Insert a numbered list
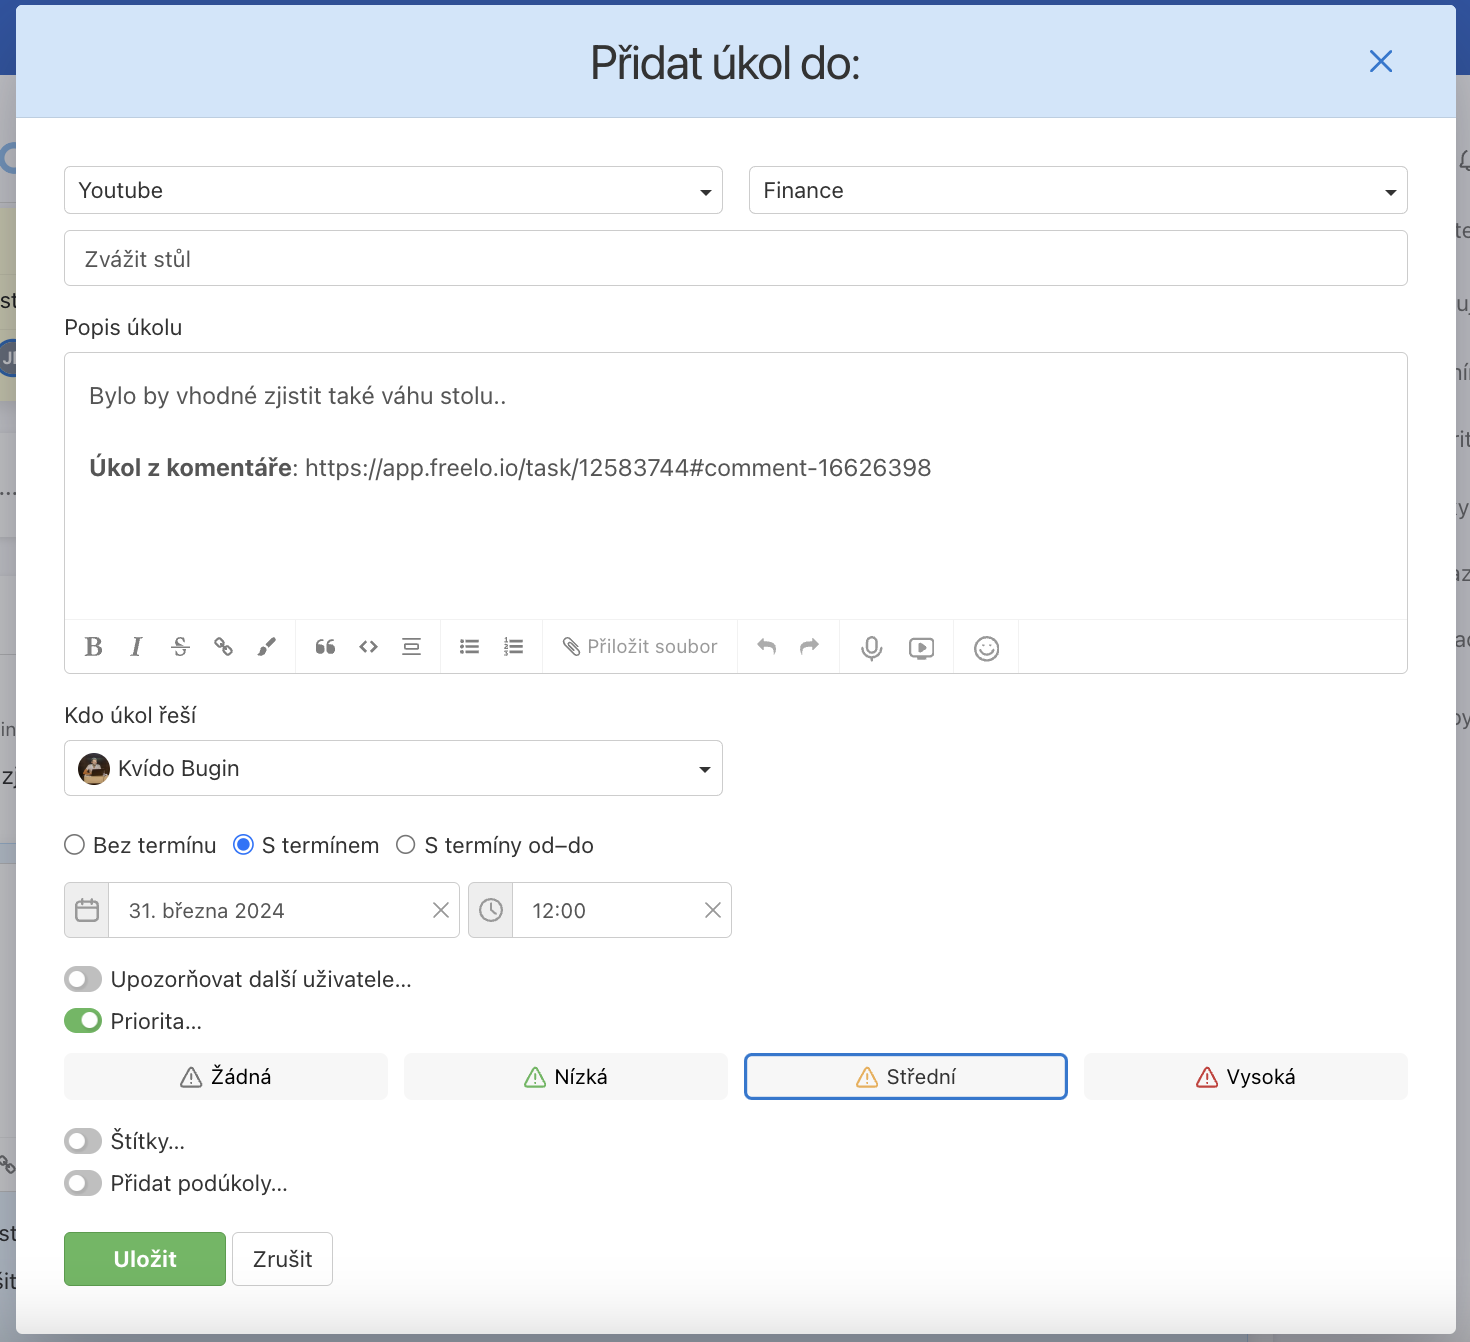This screenshot has height=1342, width=1470. click(513, 647)
